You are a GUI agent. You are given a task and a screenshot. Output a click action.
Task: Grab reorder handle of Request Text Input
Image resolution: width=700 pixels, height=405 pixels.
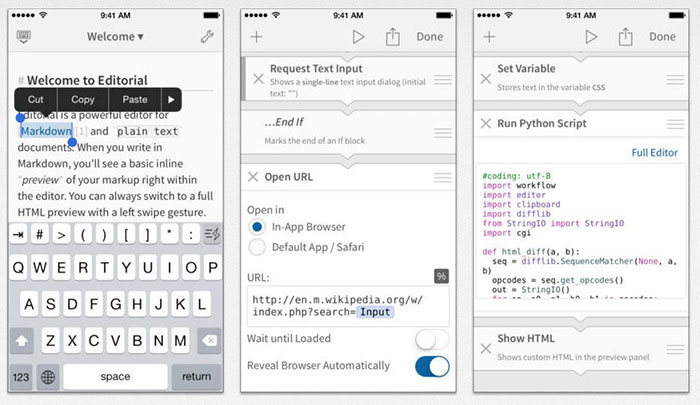tap(442, 79)
